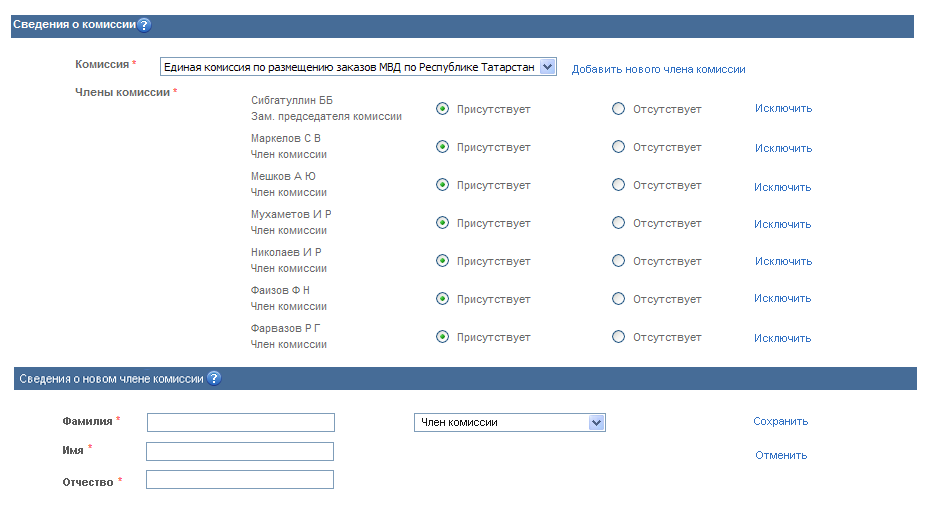Choose Присутствует for Николаев И Р

(442, 260)
